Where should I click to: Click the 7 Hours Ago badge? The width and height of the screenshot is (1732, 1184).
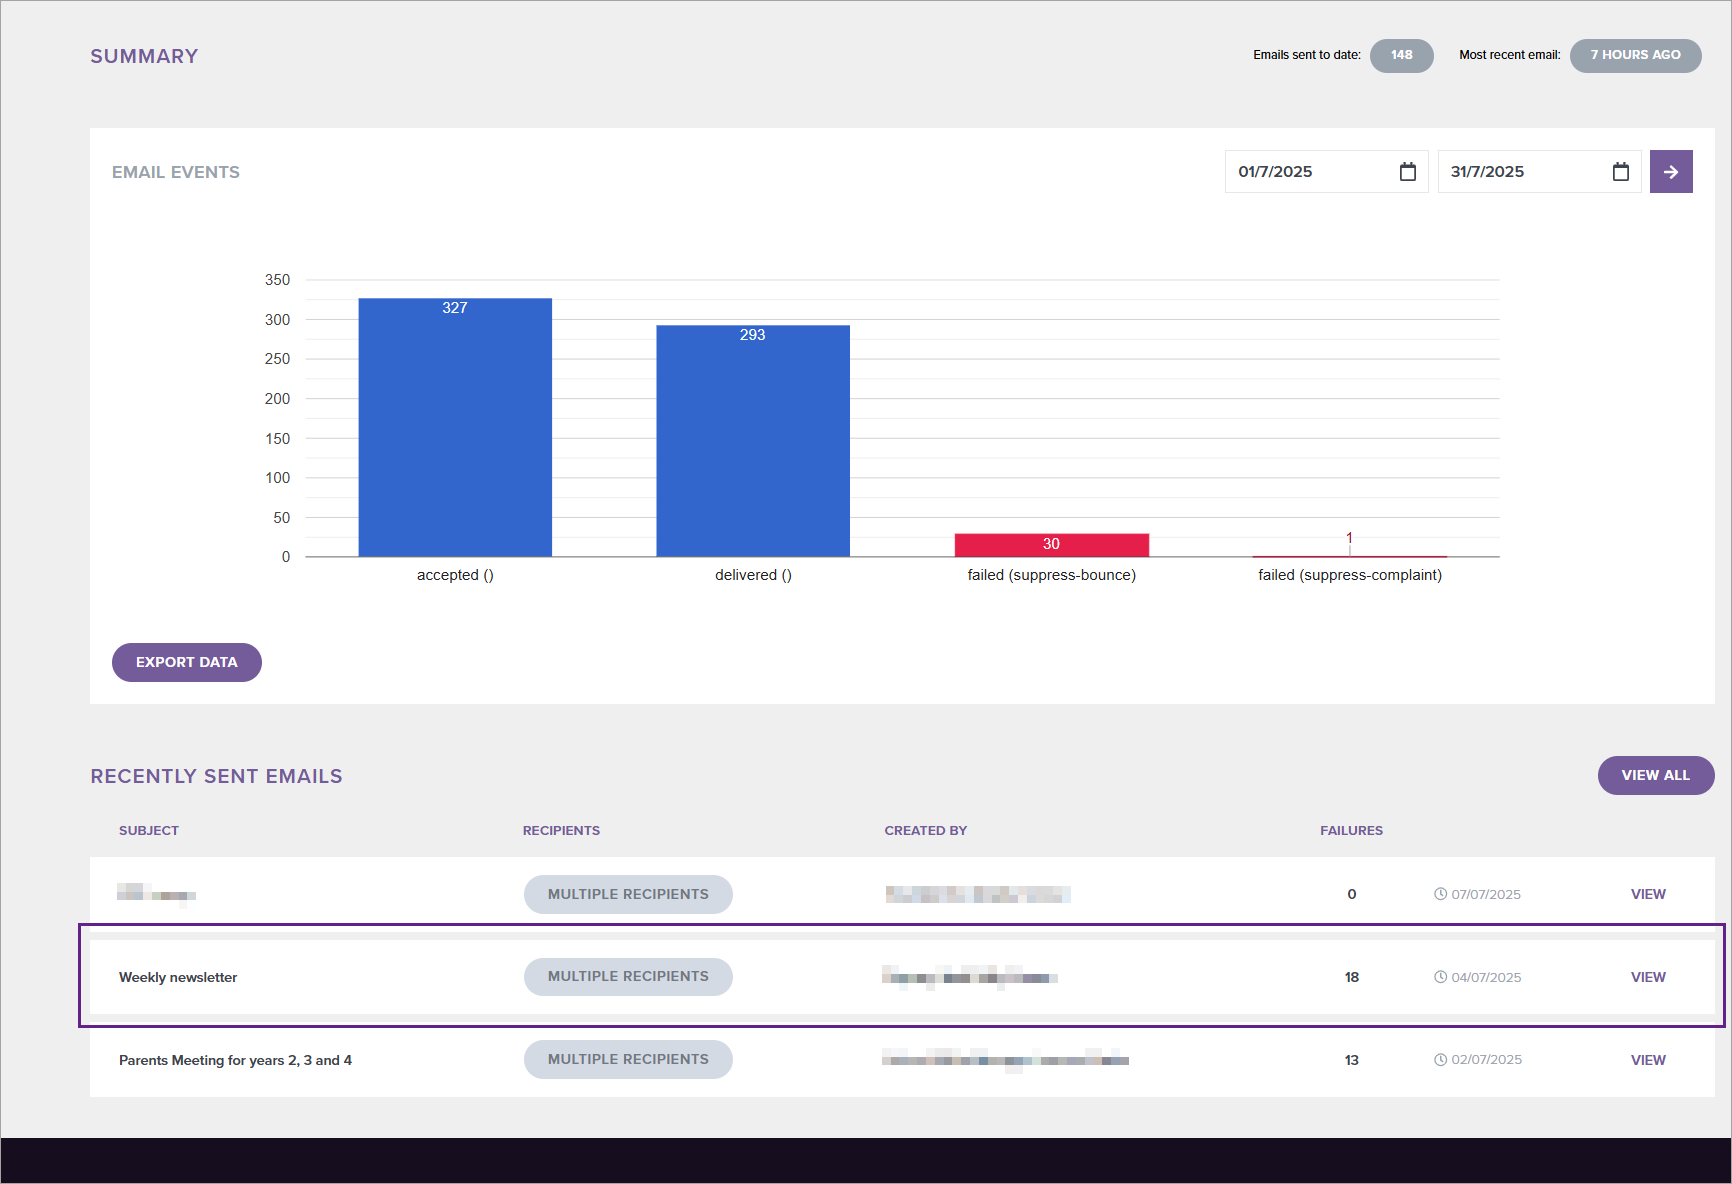click(x=1635, y=55)
